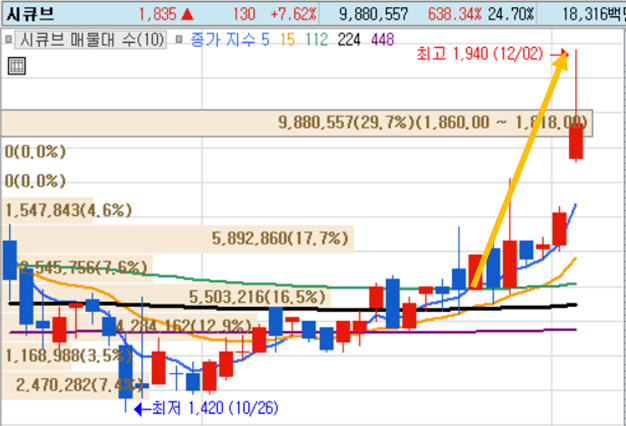Click the stock name 시큐브 in header
The image size is (626, 426).
click(x=30, y=14)
